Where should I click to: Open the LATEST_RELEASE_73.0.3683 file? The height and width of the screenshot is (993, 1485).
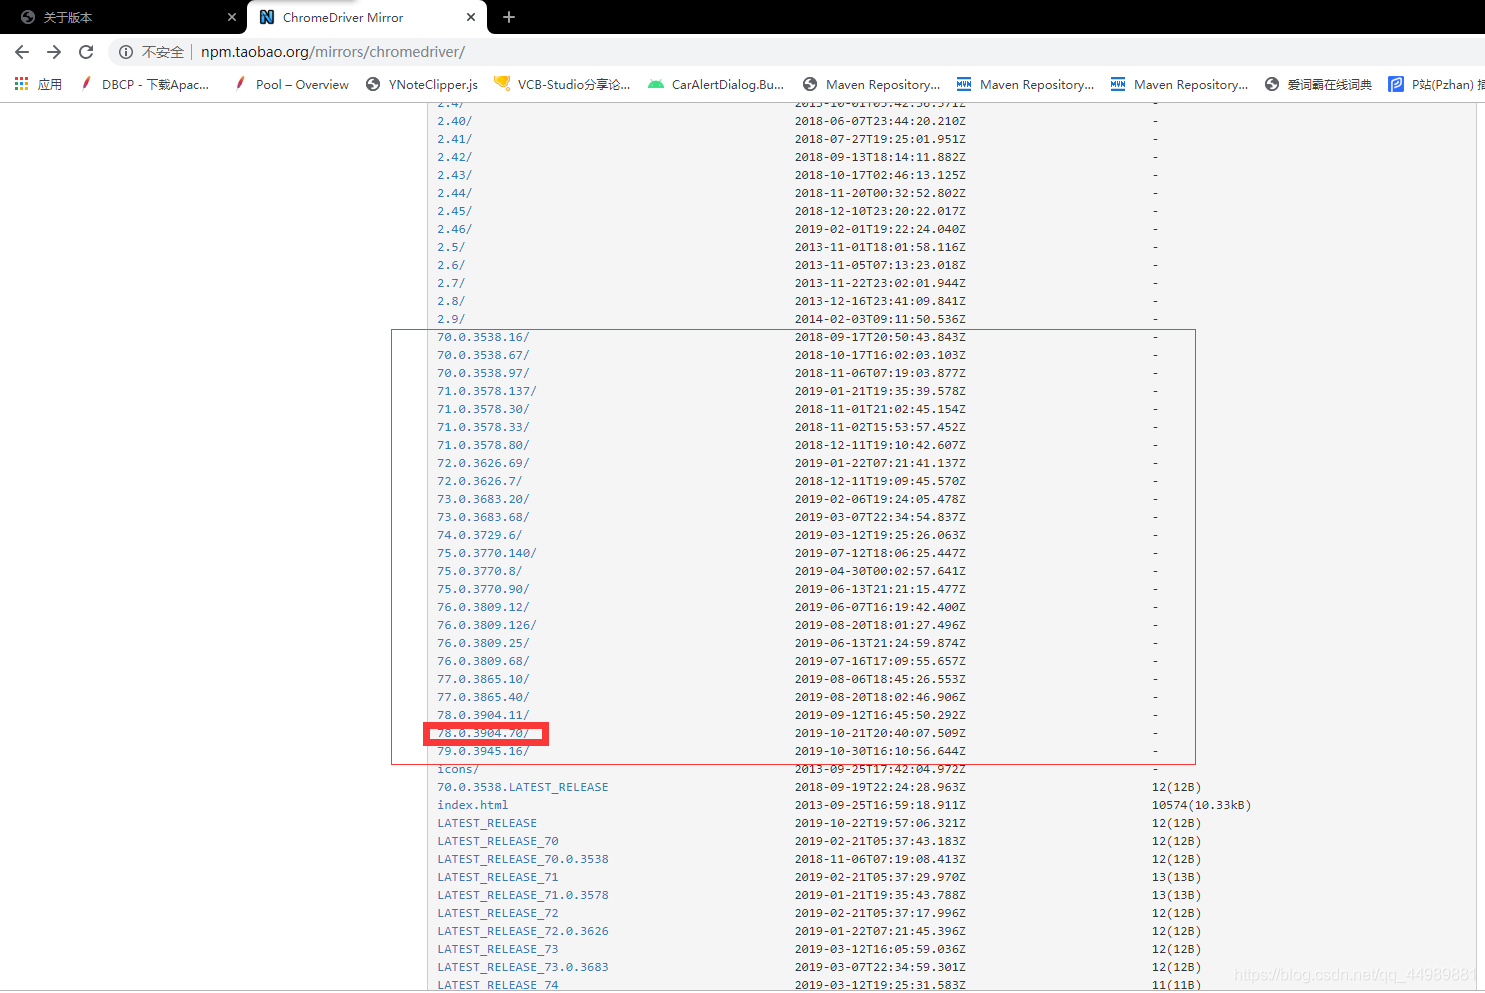tap(523, 967)
